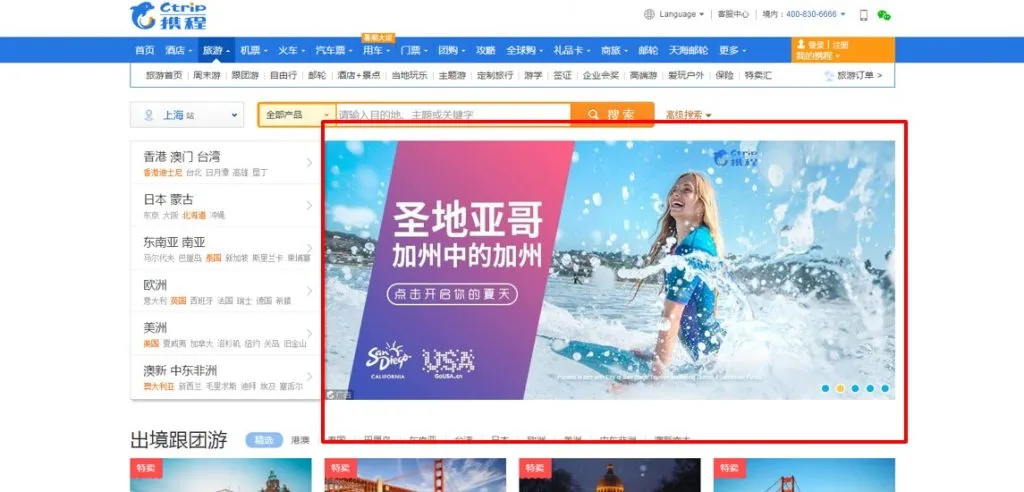The height and width of the screenshot is (492, 1024).
Task: Click 点击开启你的夏天 banner button
Action: coord(452,294)
